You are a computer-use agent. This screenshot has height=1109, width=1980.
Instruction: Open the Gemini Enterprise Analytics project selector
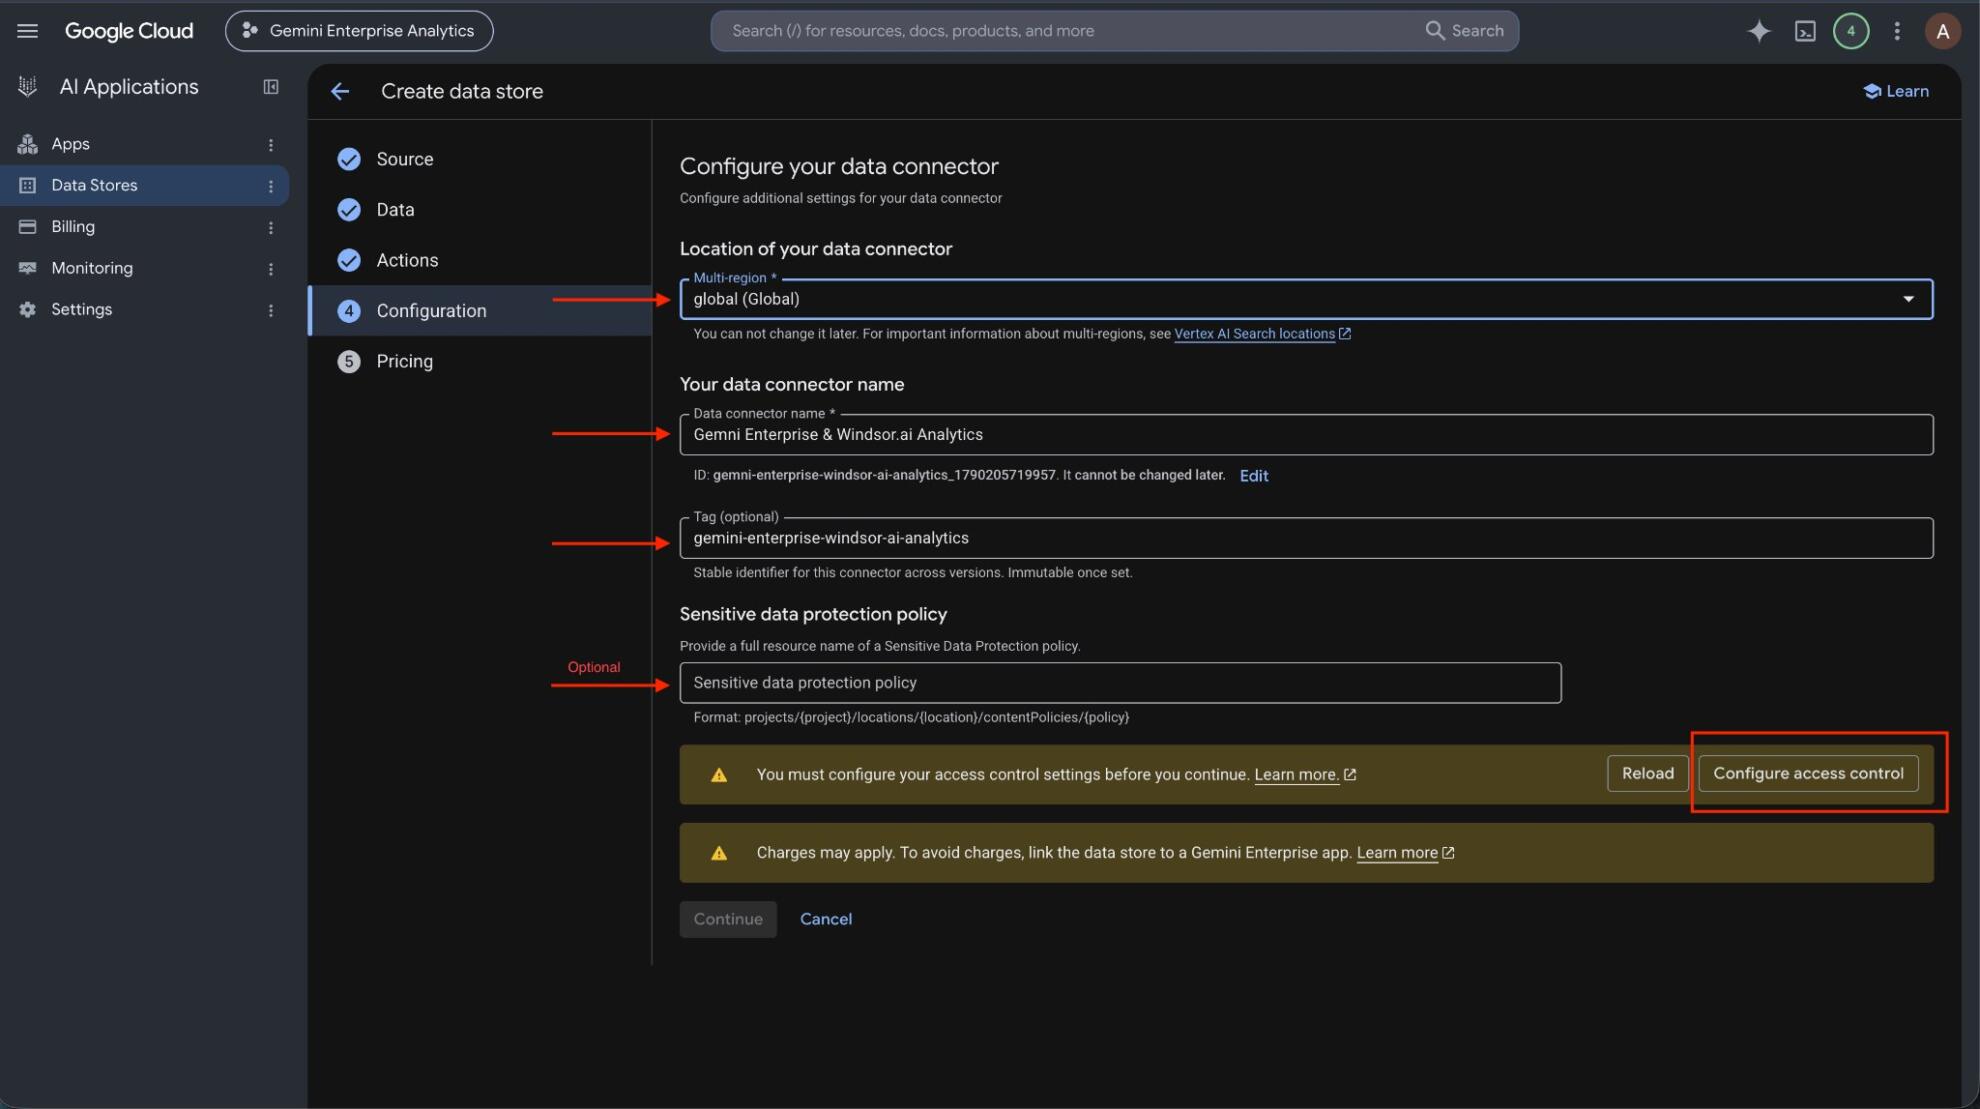(359, 31)
